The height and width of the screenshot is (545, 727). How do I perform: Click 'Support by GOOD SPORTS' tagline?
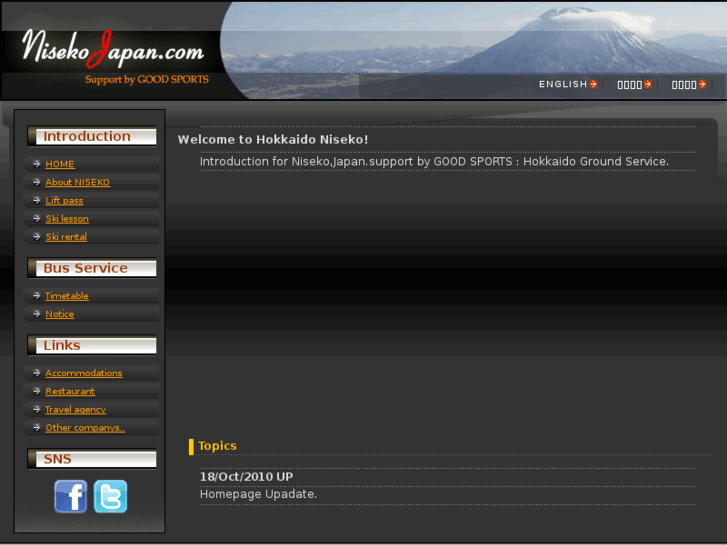(x=147, y=79)
